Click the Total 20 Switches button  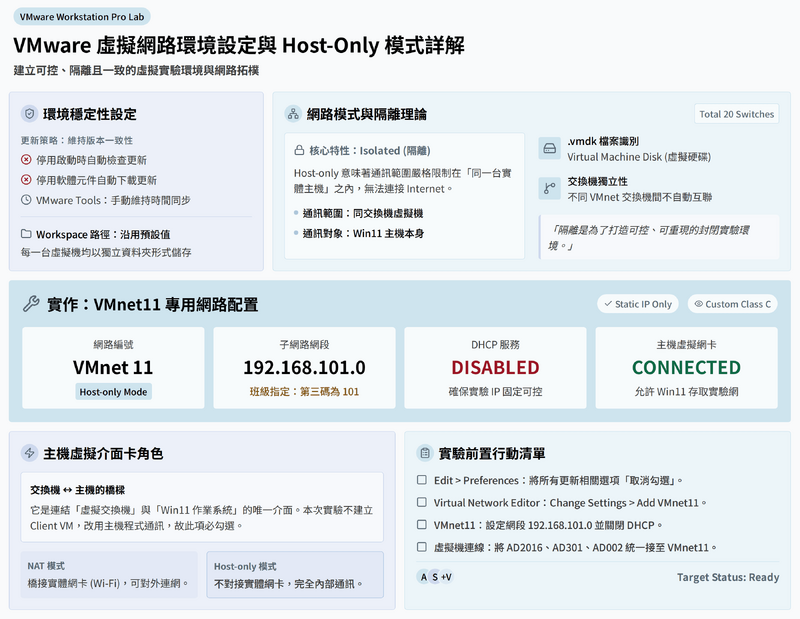[736, 114]
